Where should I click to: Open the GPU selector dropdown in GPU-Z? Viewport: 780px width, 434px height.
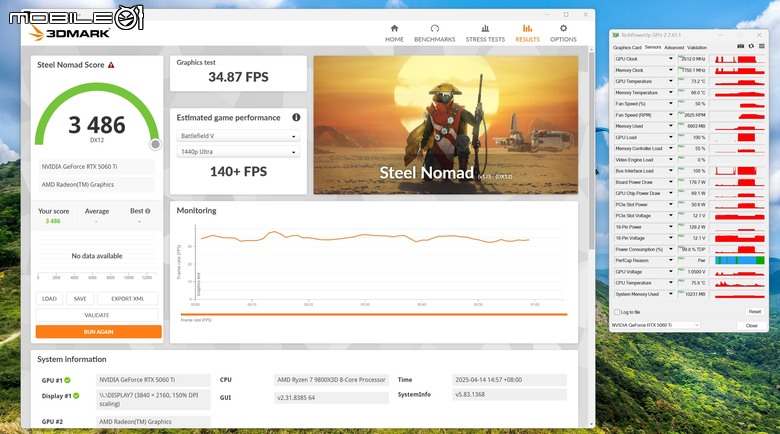pos(655,325)
